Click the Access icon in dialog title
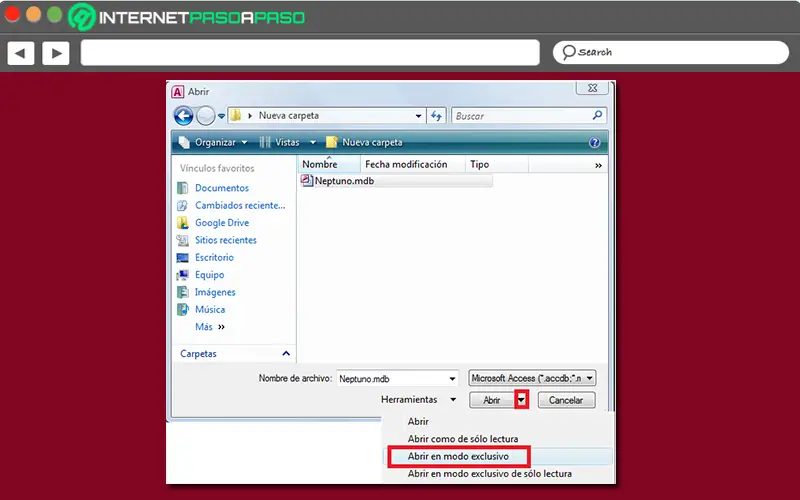This screenshot has height=500, width=800. [177, 92]
